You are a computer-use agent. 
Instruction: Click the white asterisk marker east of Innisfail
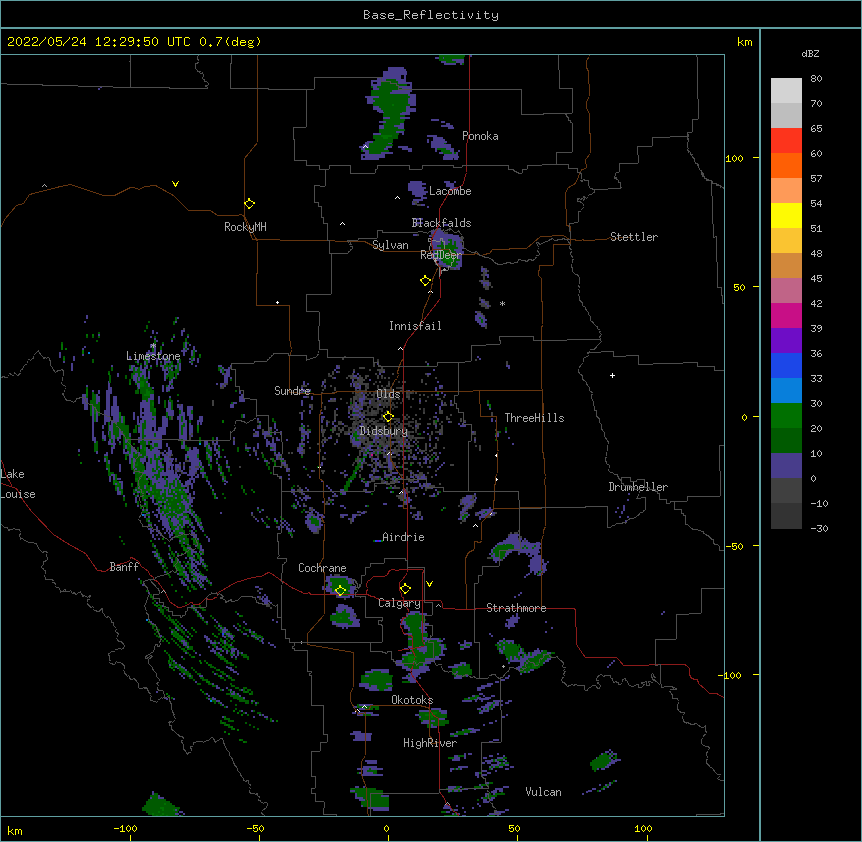coord(502,303)
